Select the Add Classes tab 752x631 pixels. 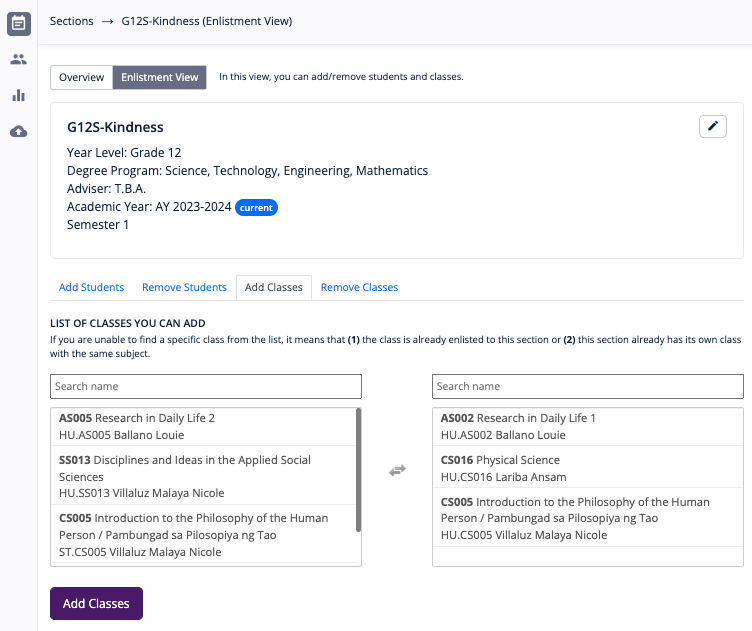(273, 287)
